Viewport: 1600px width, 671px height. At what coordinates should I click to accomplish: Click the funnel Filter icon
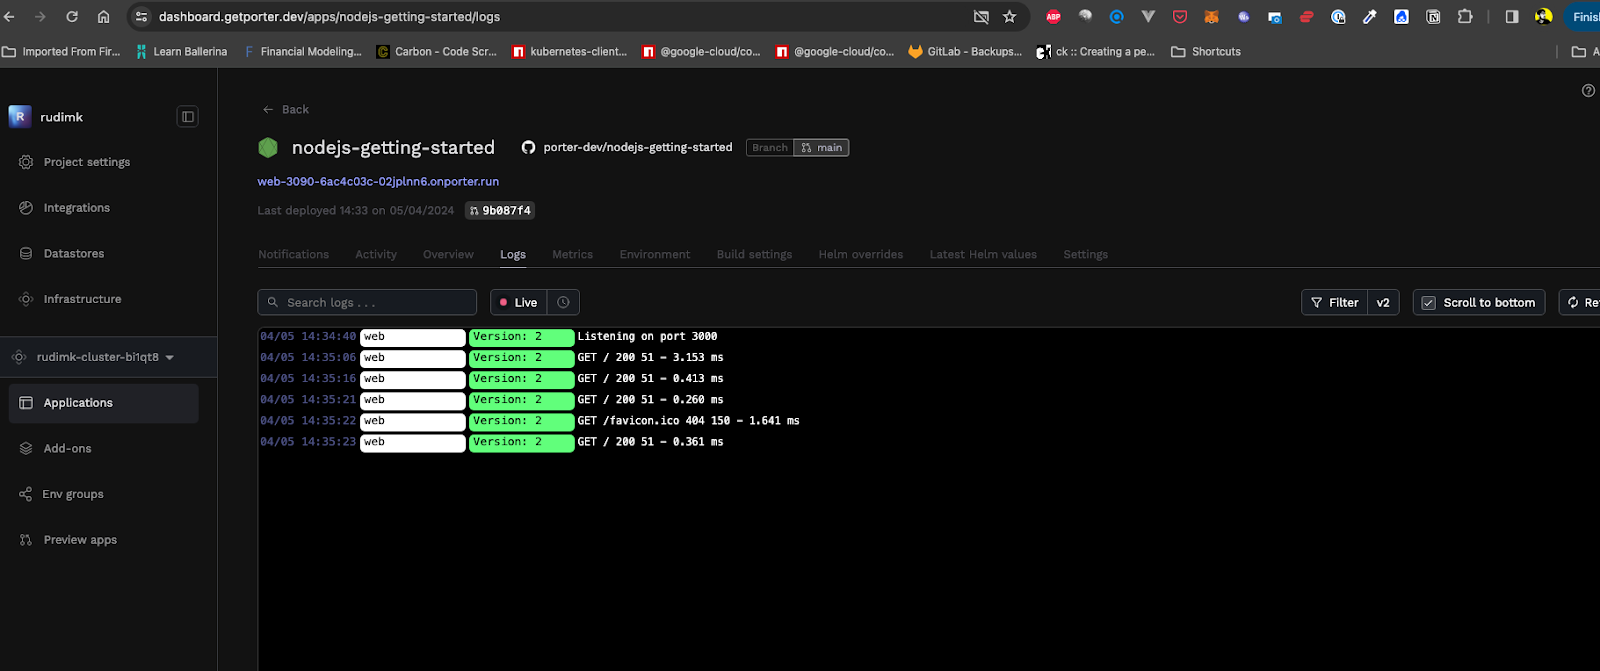1317,303
